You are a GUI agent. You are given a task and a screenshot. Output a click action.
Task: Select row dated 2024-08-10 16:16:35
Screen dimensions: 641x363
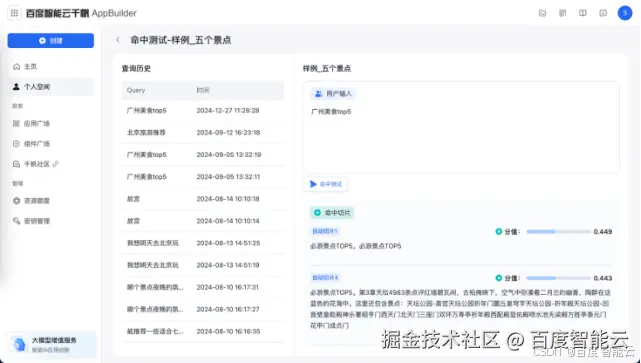point(203,331)
